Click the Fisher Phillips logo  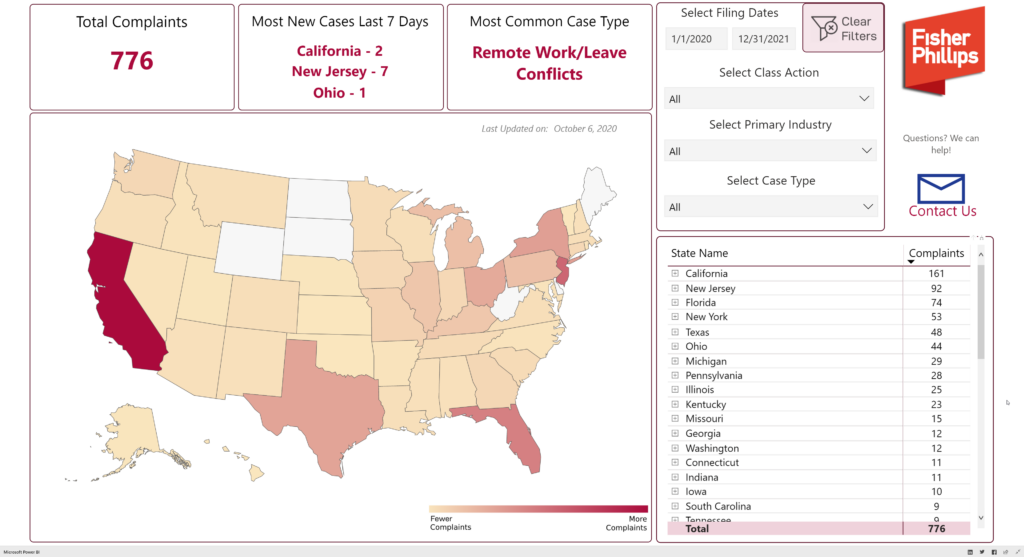pyautogui.click(x=943, y=50)
